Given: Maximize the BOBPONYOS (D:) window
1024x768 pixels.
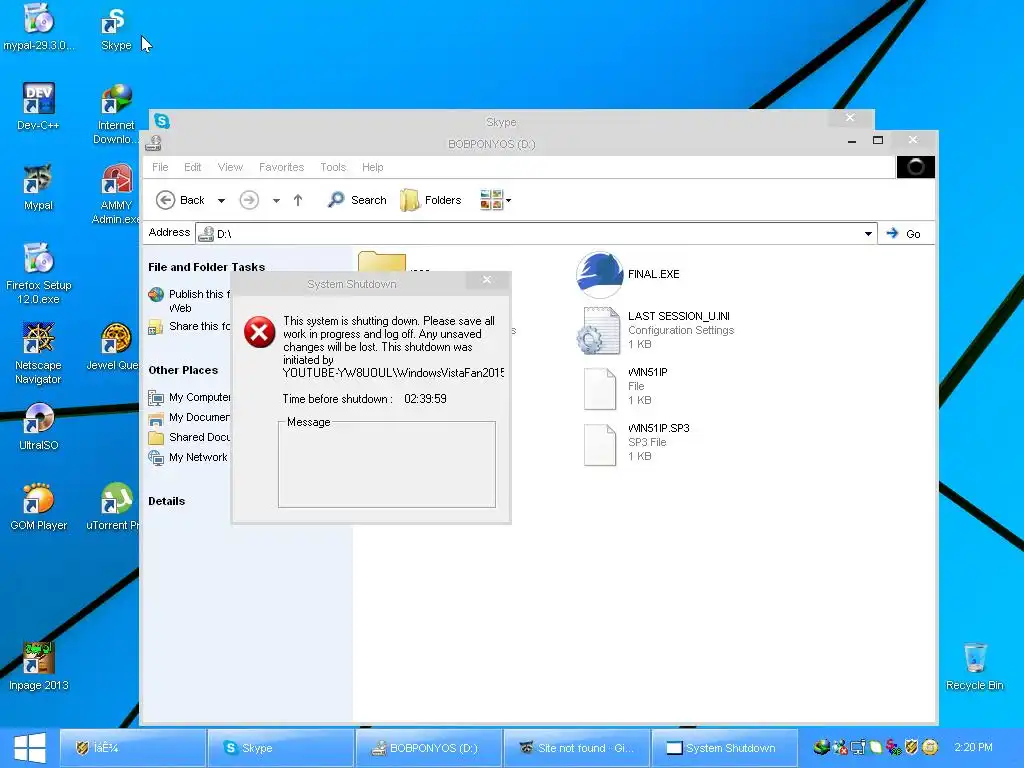Looking at the screenshot, I should click(x=878, y=140).
